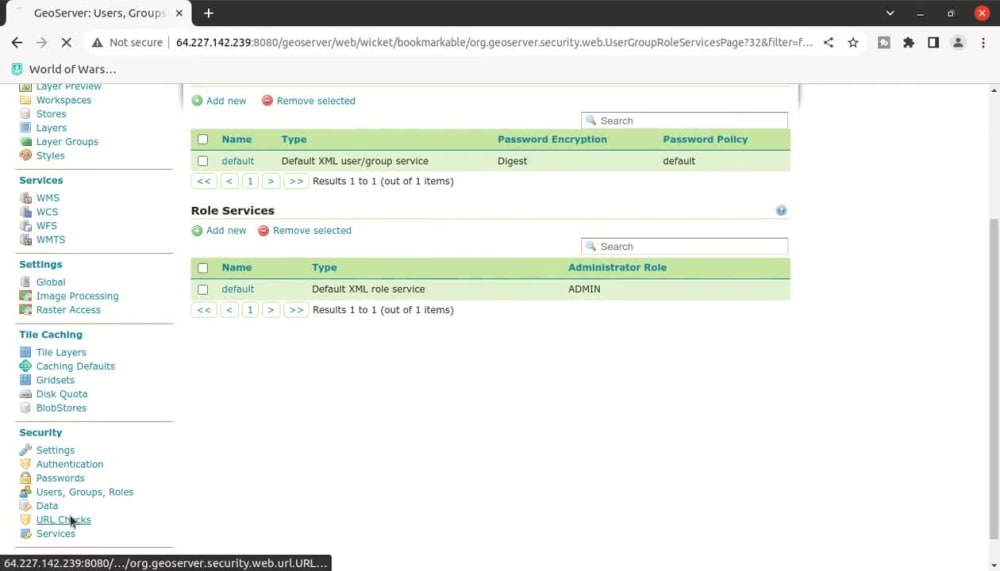The image size is (1000, 571).
Task: Click the Stores icon in sidebar
Action: coord(26,114)
